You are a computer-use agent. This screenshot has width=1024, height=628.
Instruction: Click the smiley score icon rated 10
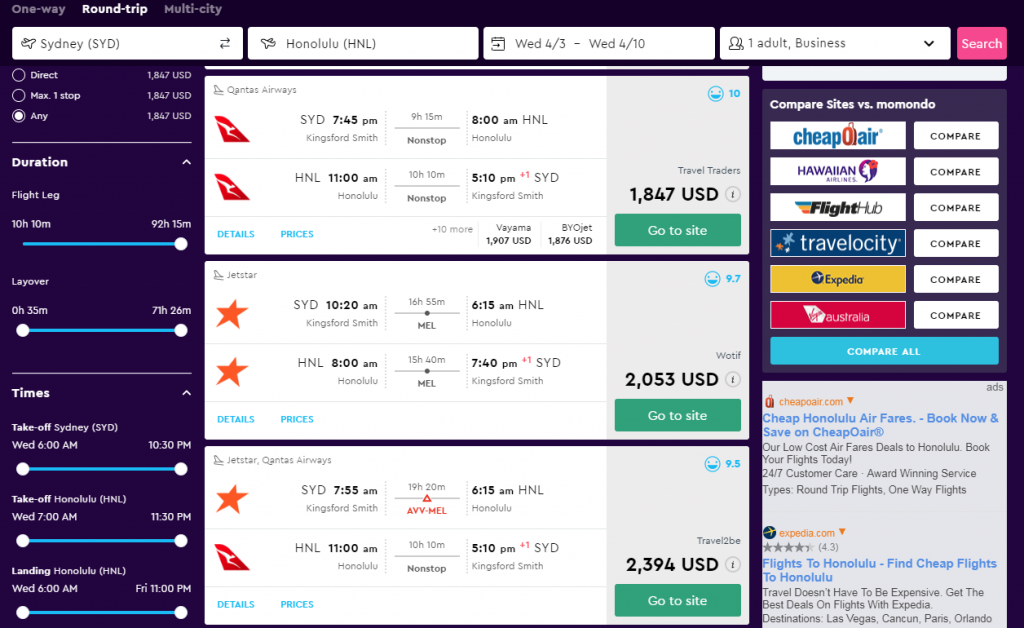(x=716, y=93)
